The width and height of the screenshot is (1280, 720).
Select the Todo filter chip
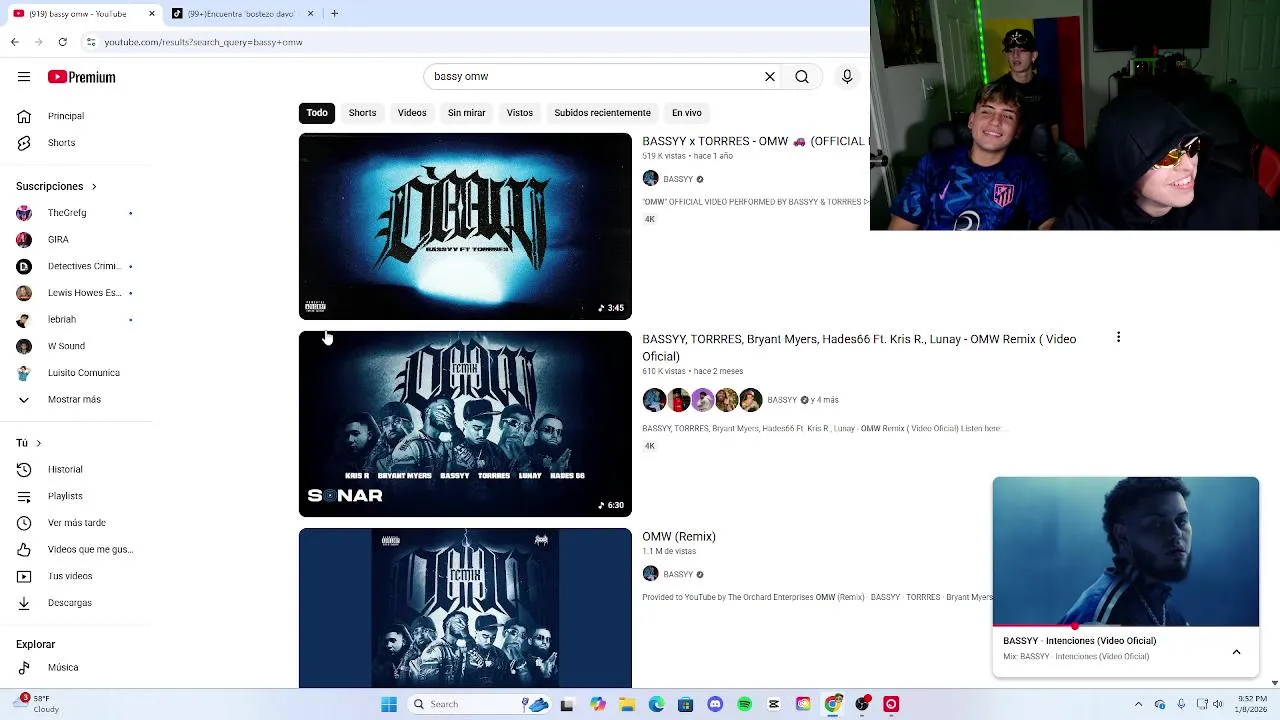click(x=317, y=113)
